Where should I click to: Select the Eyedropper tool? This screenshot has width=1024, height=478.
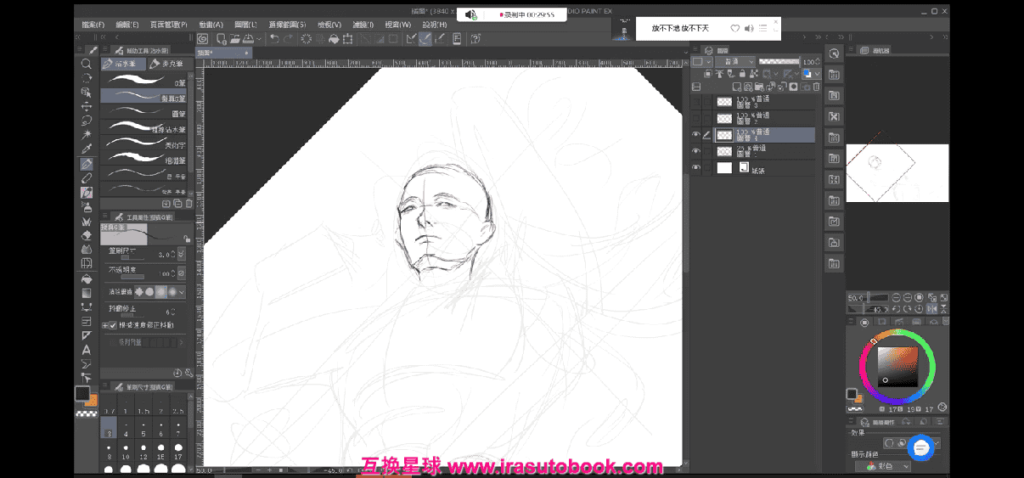86,150
